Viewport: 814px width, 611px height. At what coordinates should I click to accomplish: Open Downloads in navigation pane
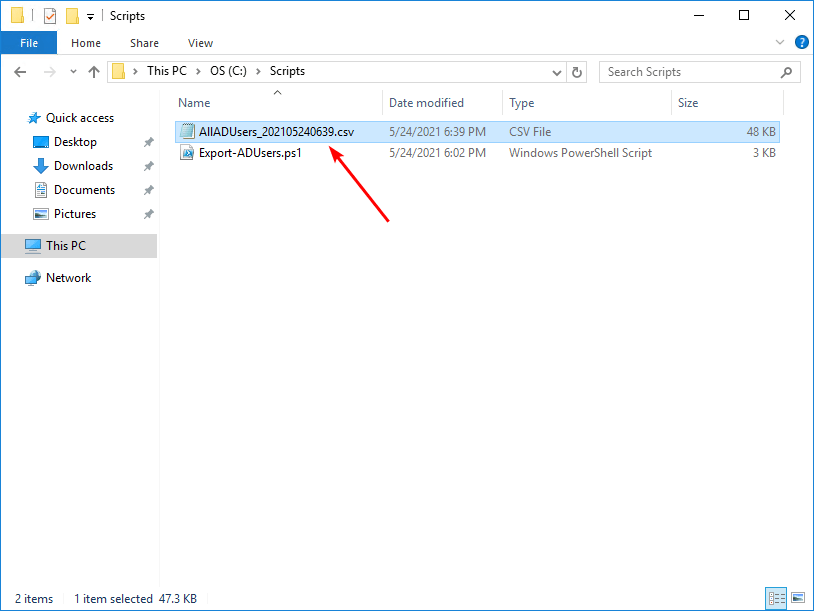tap(84, 166)
